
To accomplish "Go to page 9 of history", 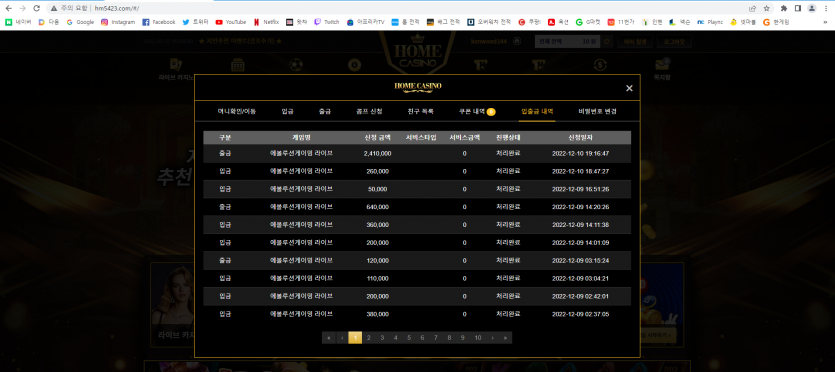I will click(463, 338).
